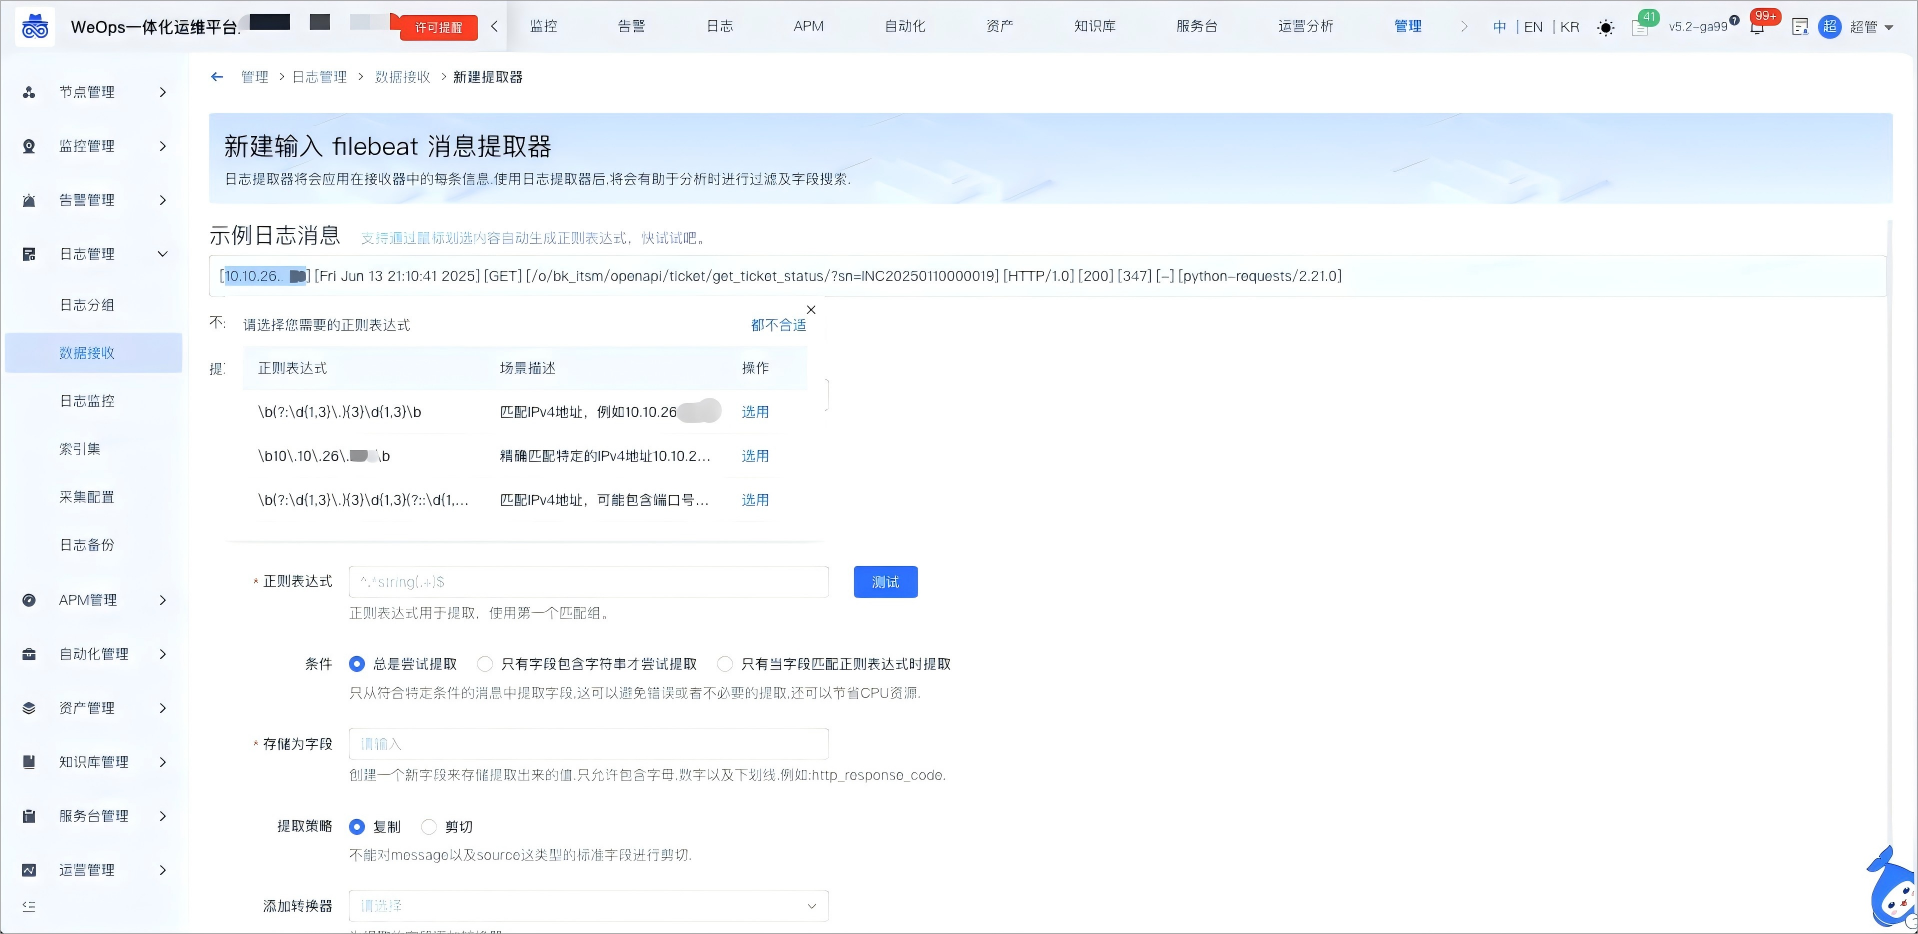Open the 添加转换器 dropdown

point(588,905)
